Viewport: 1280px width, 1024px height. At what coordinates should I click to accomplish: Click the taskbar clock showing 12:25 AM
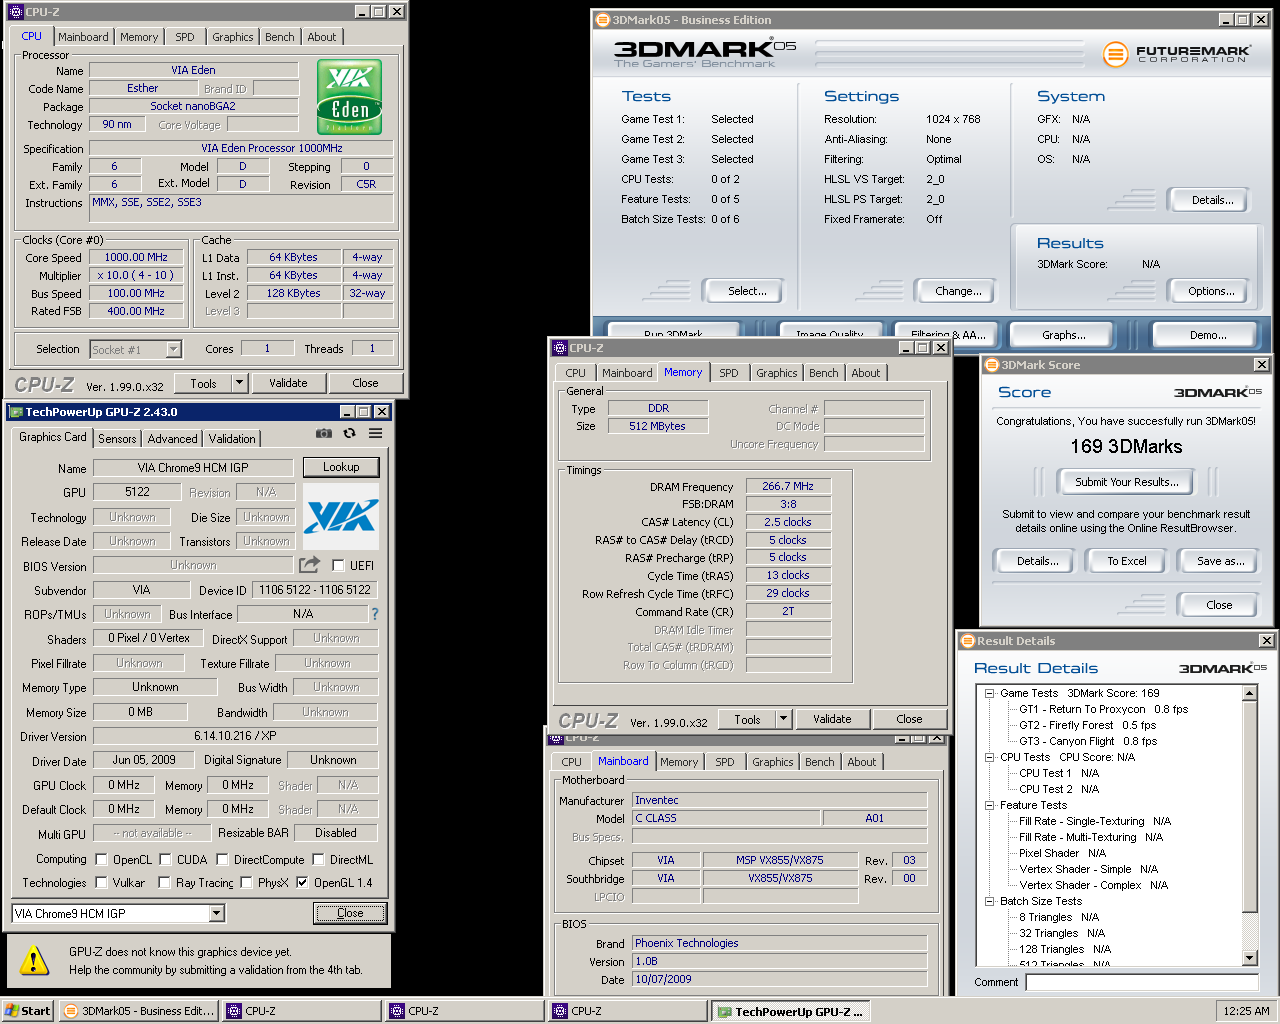point(1246,1011)
